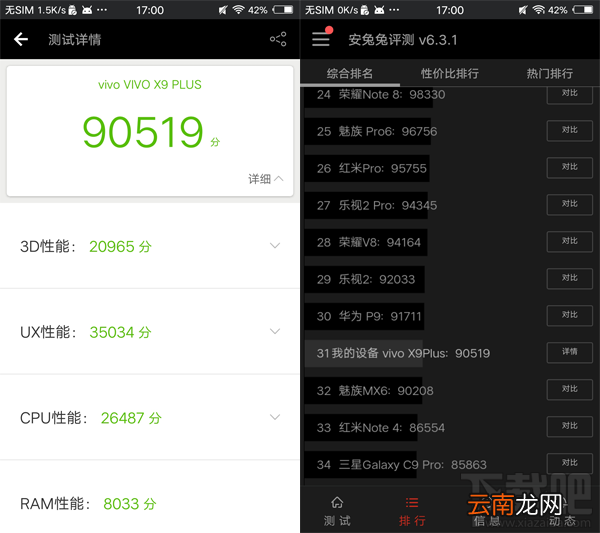Screen dimensions: 600x533
Task: Open the 排行 bottom tab
Action: click(412, 510)
